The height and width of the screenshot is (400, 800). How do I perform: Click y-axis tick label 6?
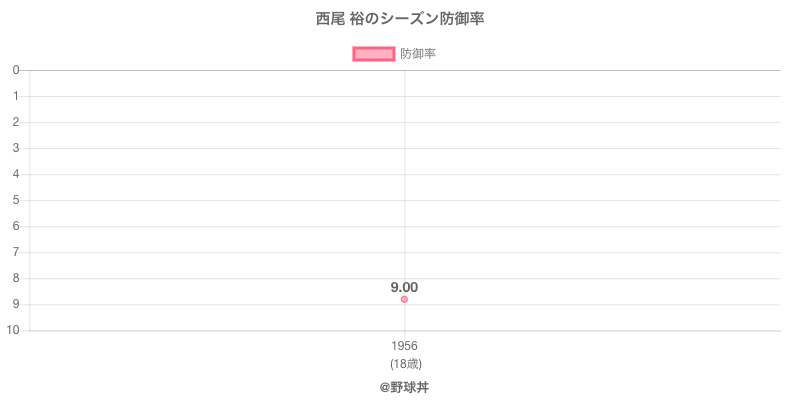(x=17, y=226)
